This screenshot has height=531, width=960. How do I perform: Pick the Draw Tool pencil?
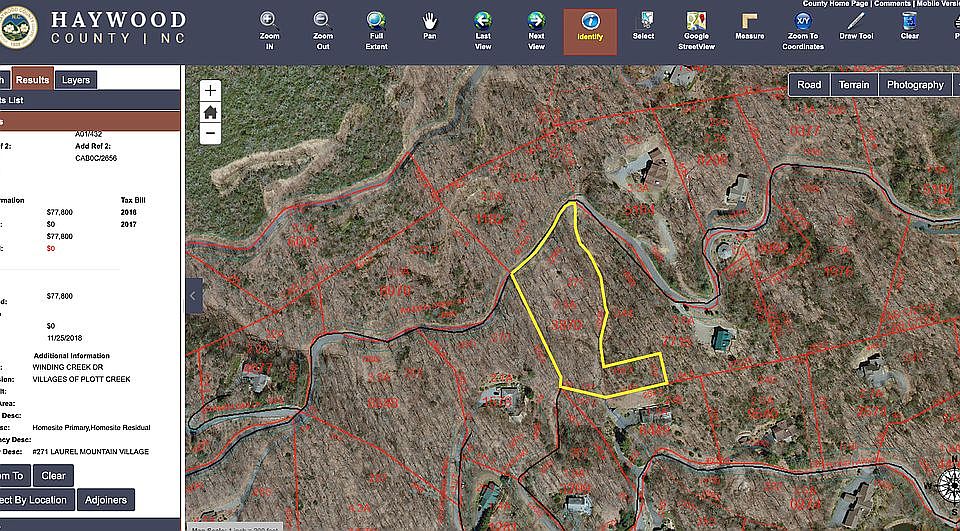pos(856,26)
